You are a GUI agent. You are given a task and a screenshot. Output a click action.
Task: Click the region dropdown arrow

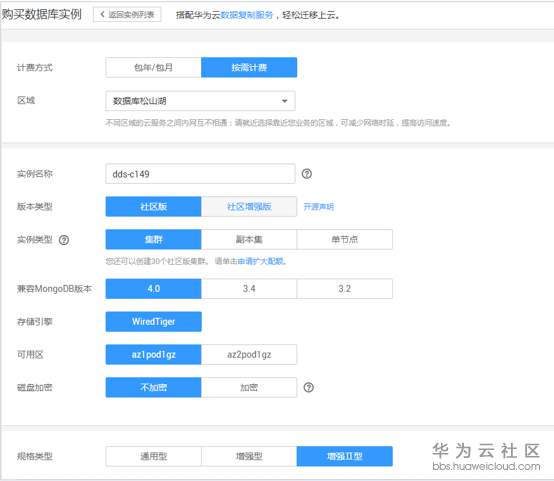coord(284,101)
